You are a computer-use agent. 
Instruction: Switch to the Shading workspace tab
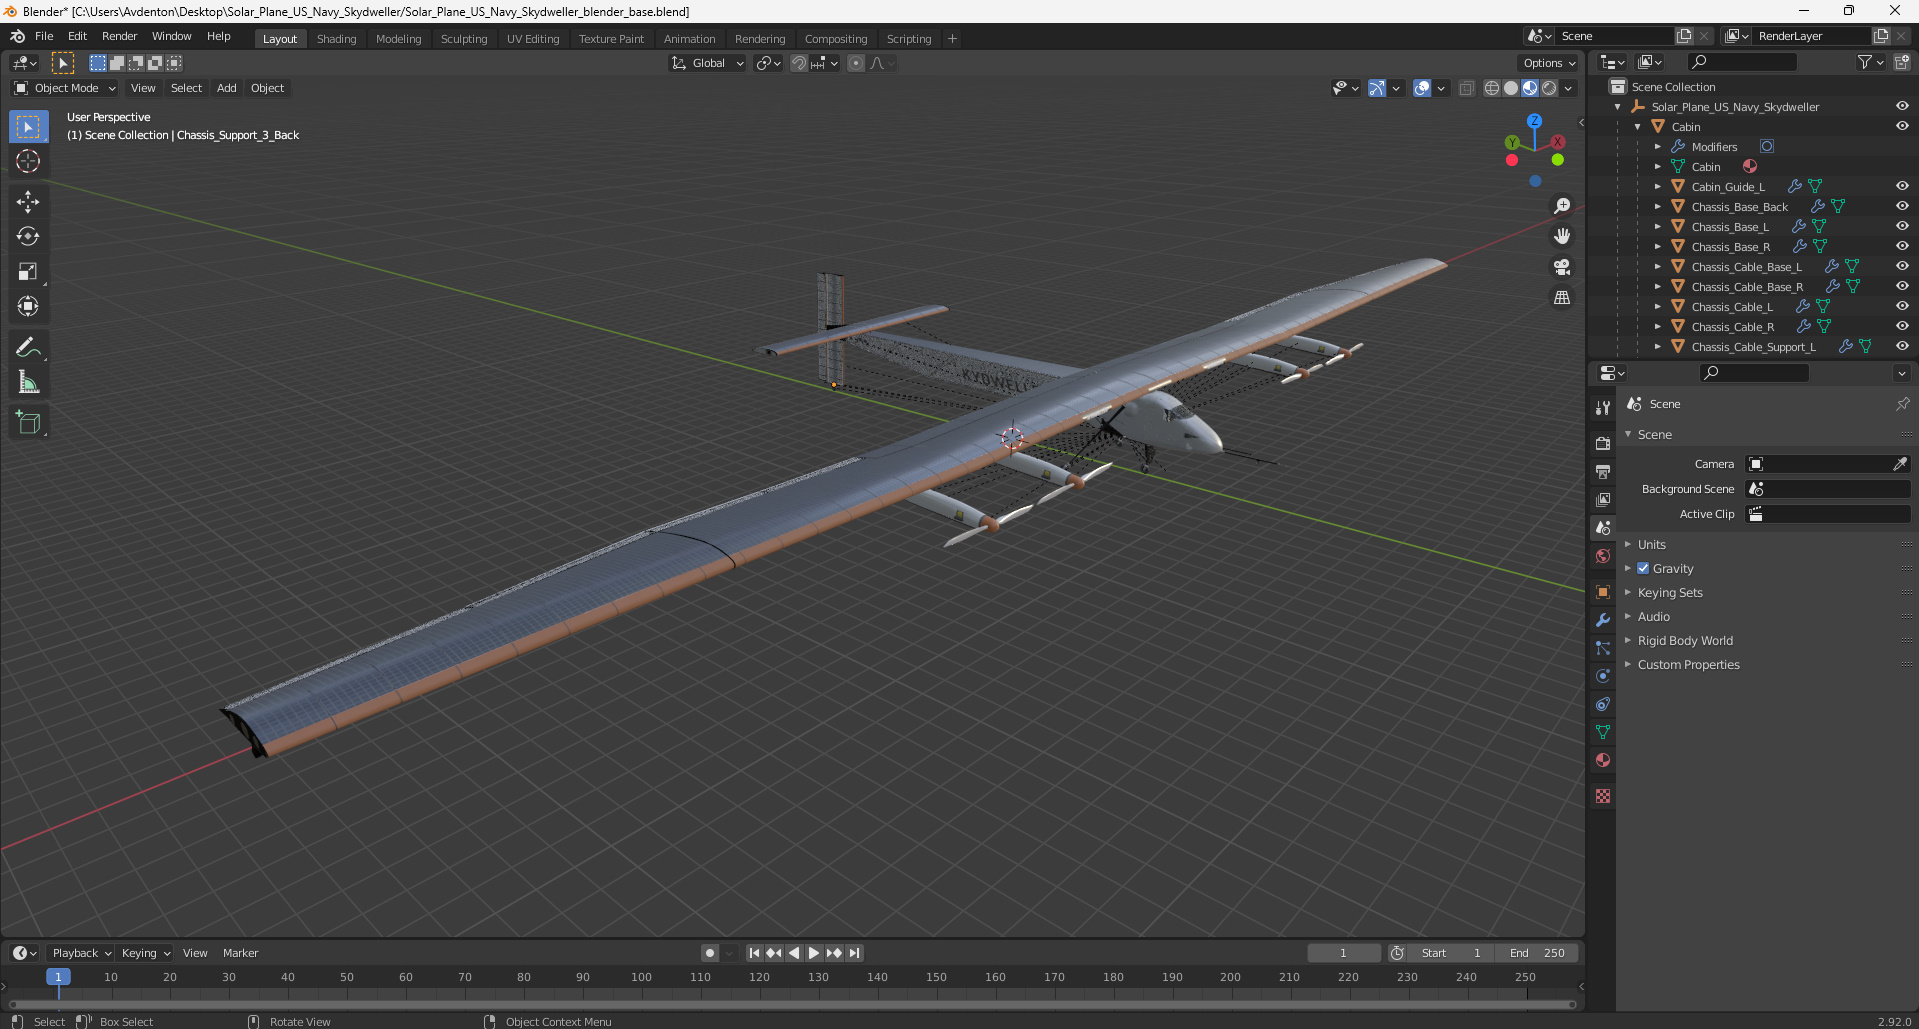(336, 39)
